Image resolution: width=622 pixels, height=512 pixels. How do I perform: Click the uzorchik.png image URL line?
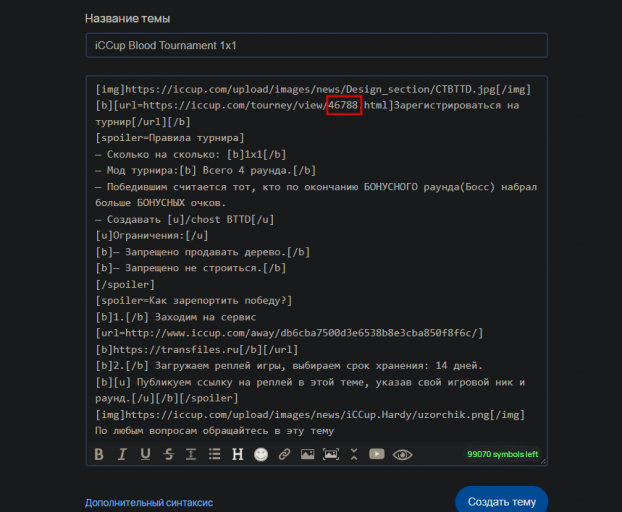pos(310,414)
